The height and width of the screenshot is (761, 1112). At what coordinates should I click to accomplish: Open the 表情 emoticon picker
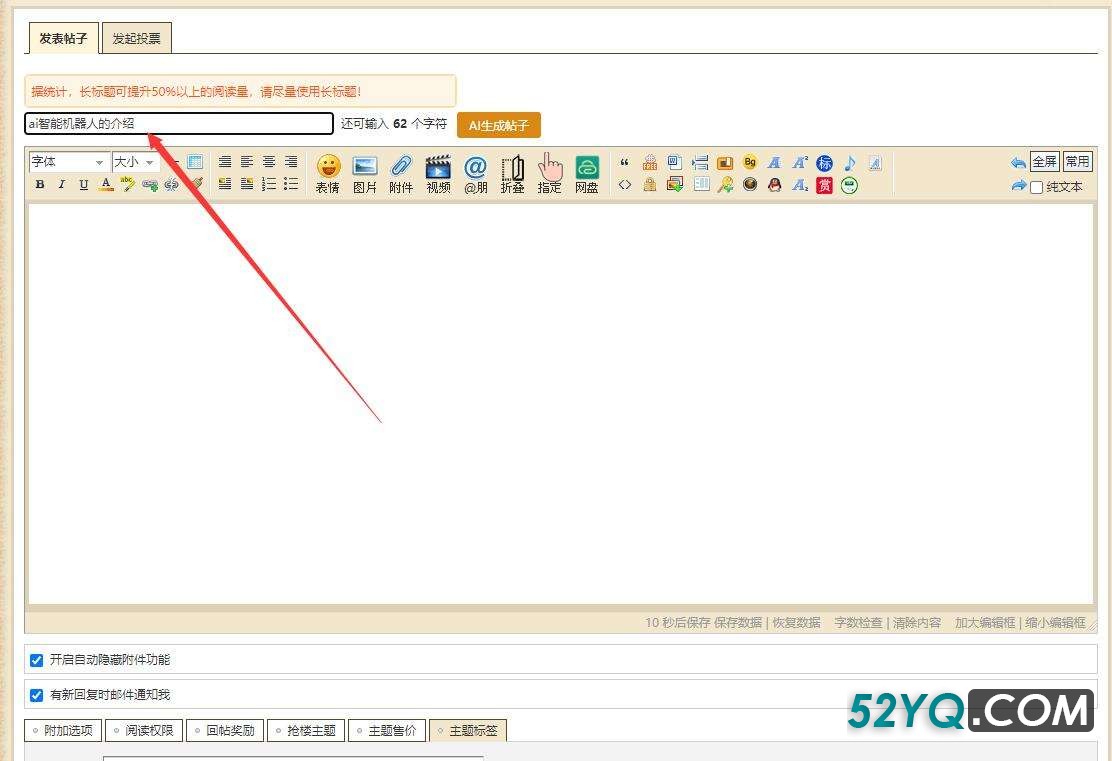[328, 172]
